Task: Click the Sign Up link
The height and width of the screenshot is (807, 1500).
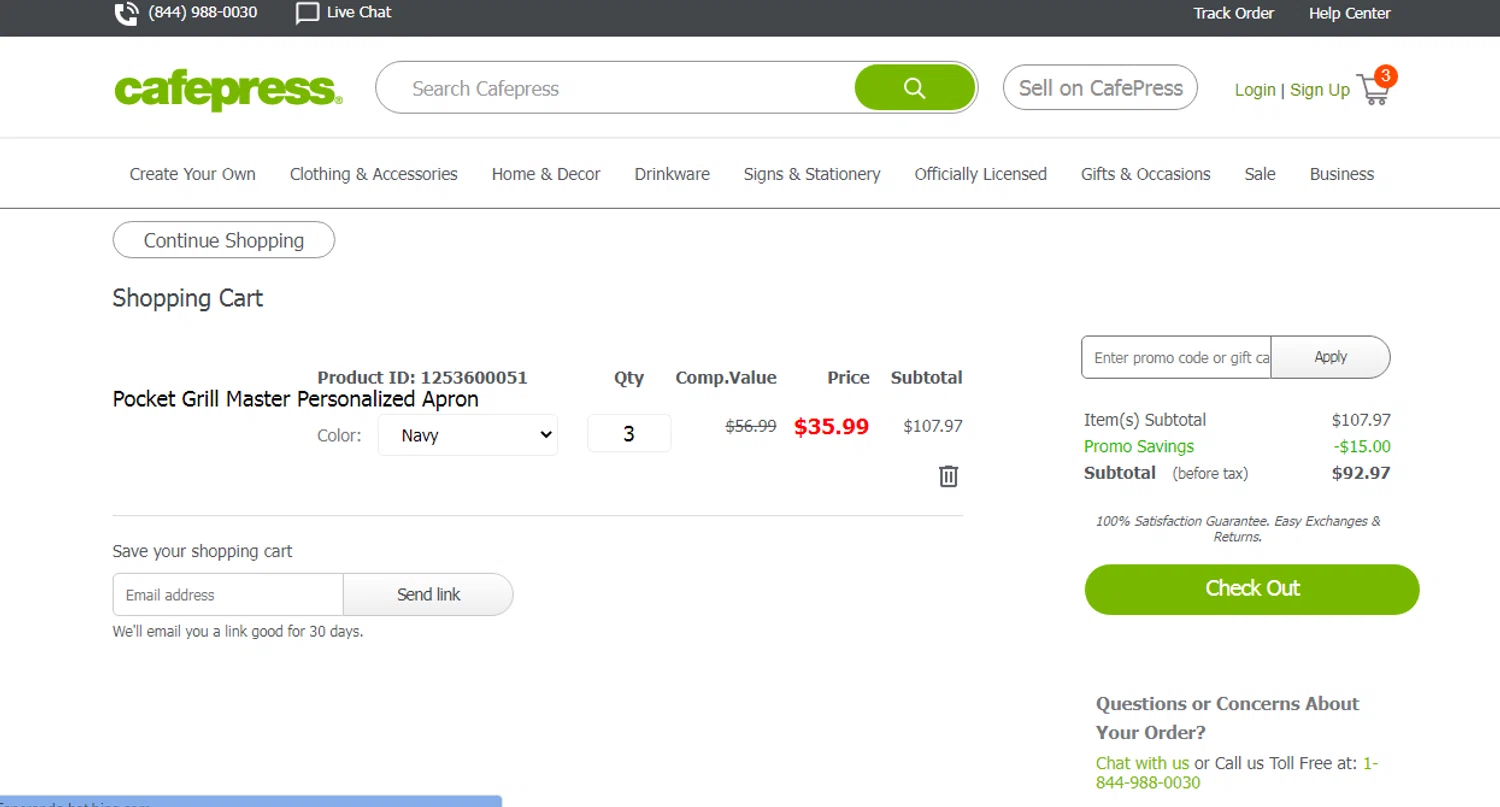Action: 1319,90
